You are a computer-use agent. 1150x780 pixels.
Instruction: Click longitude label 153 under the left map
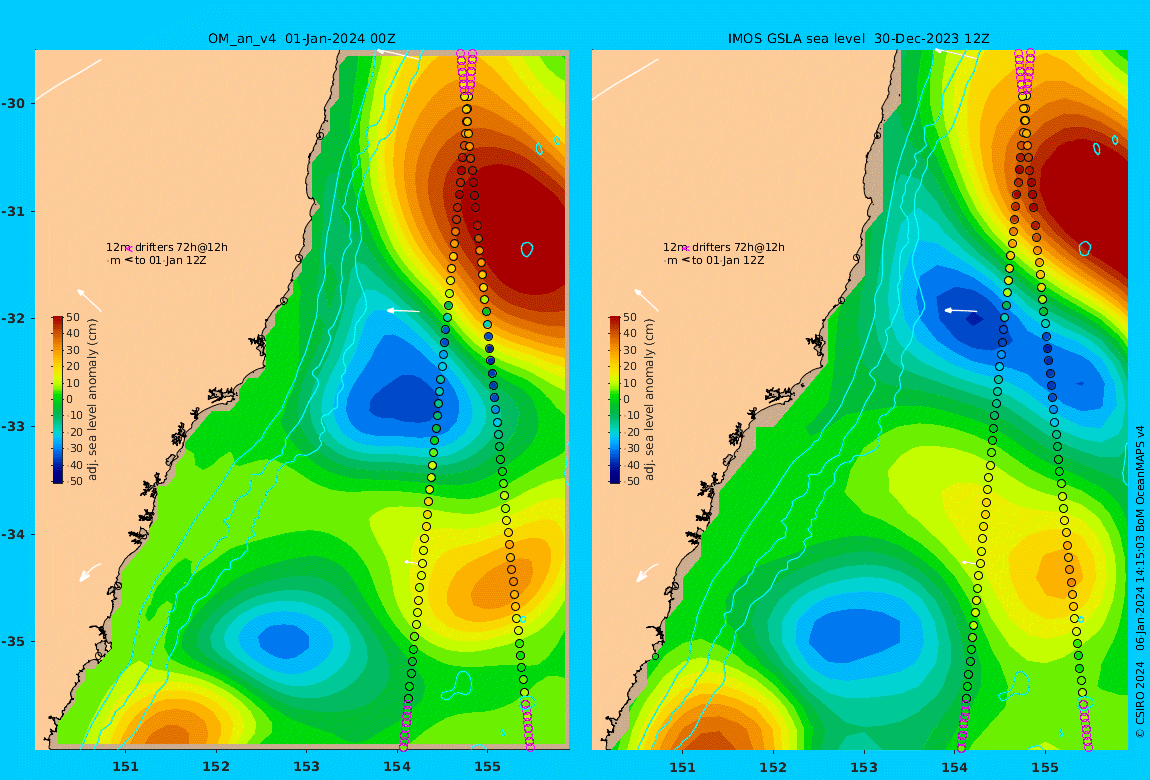click(307, 767)
